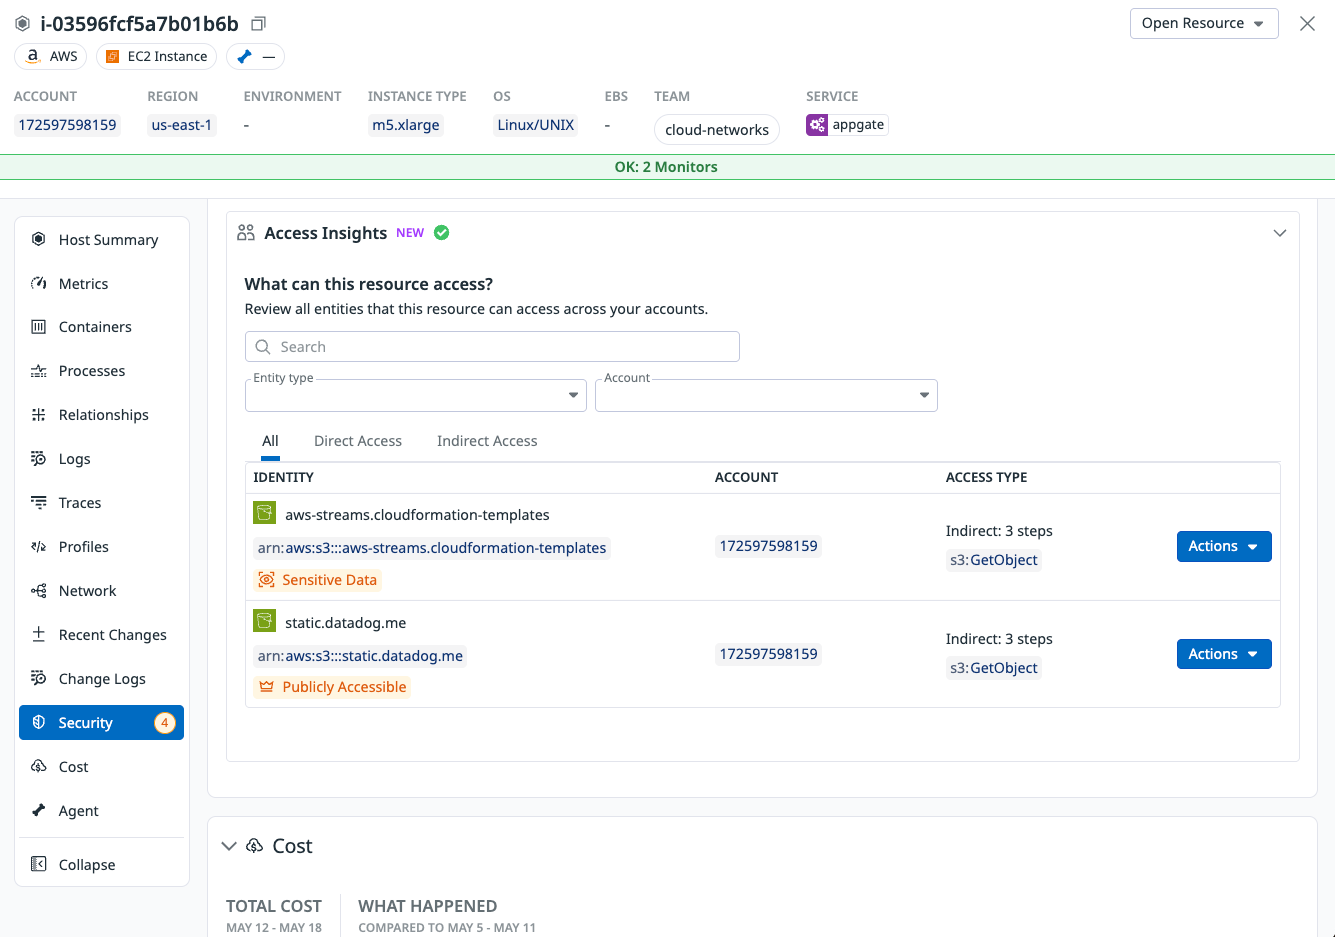View Traces in the sidebar
This screenshot has width=1335, height=937.
tap(79, 502)
